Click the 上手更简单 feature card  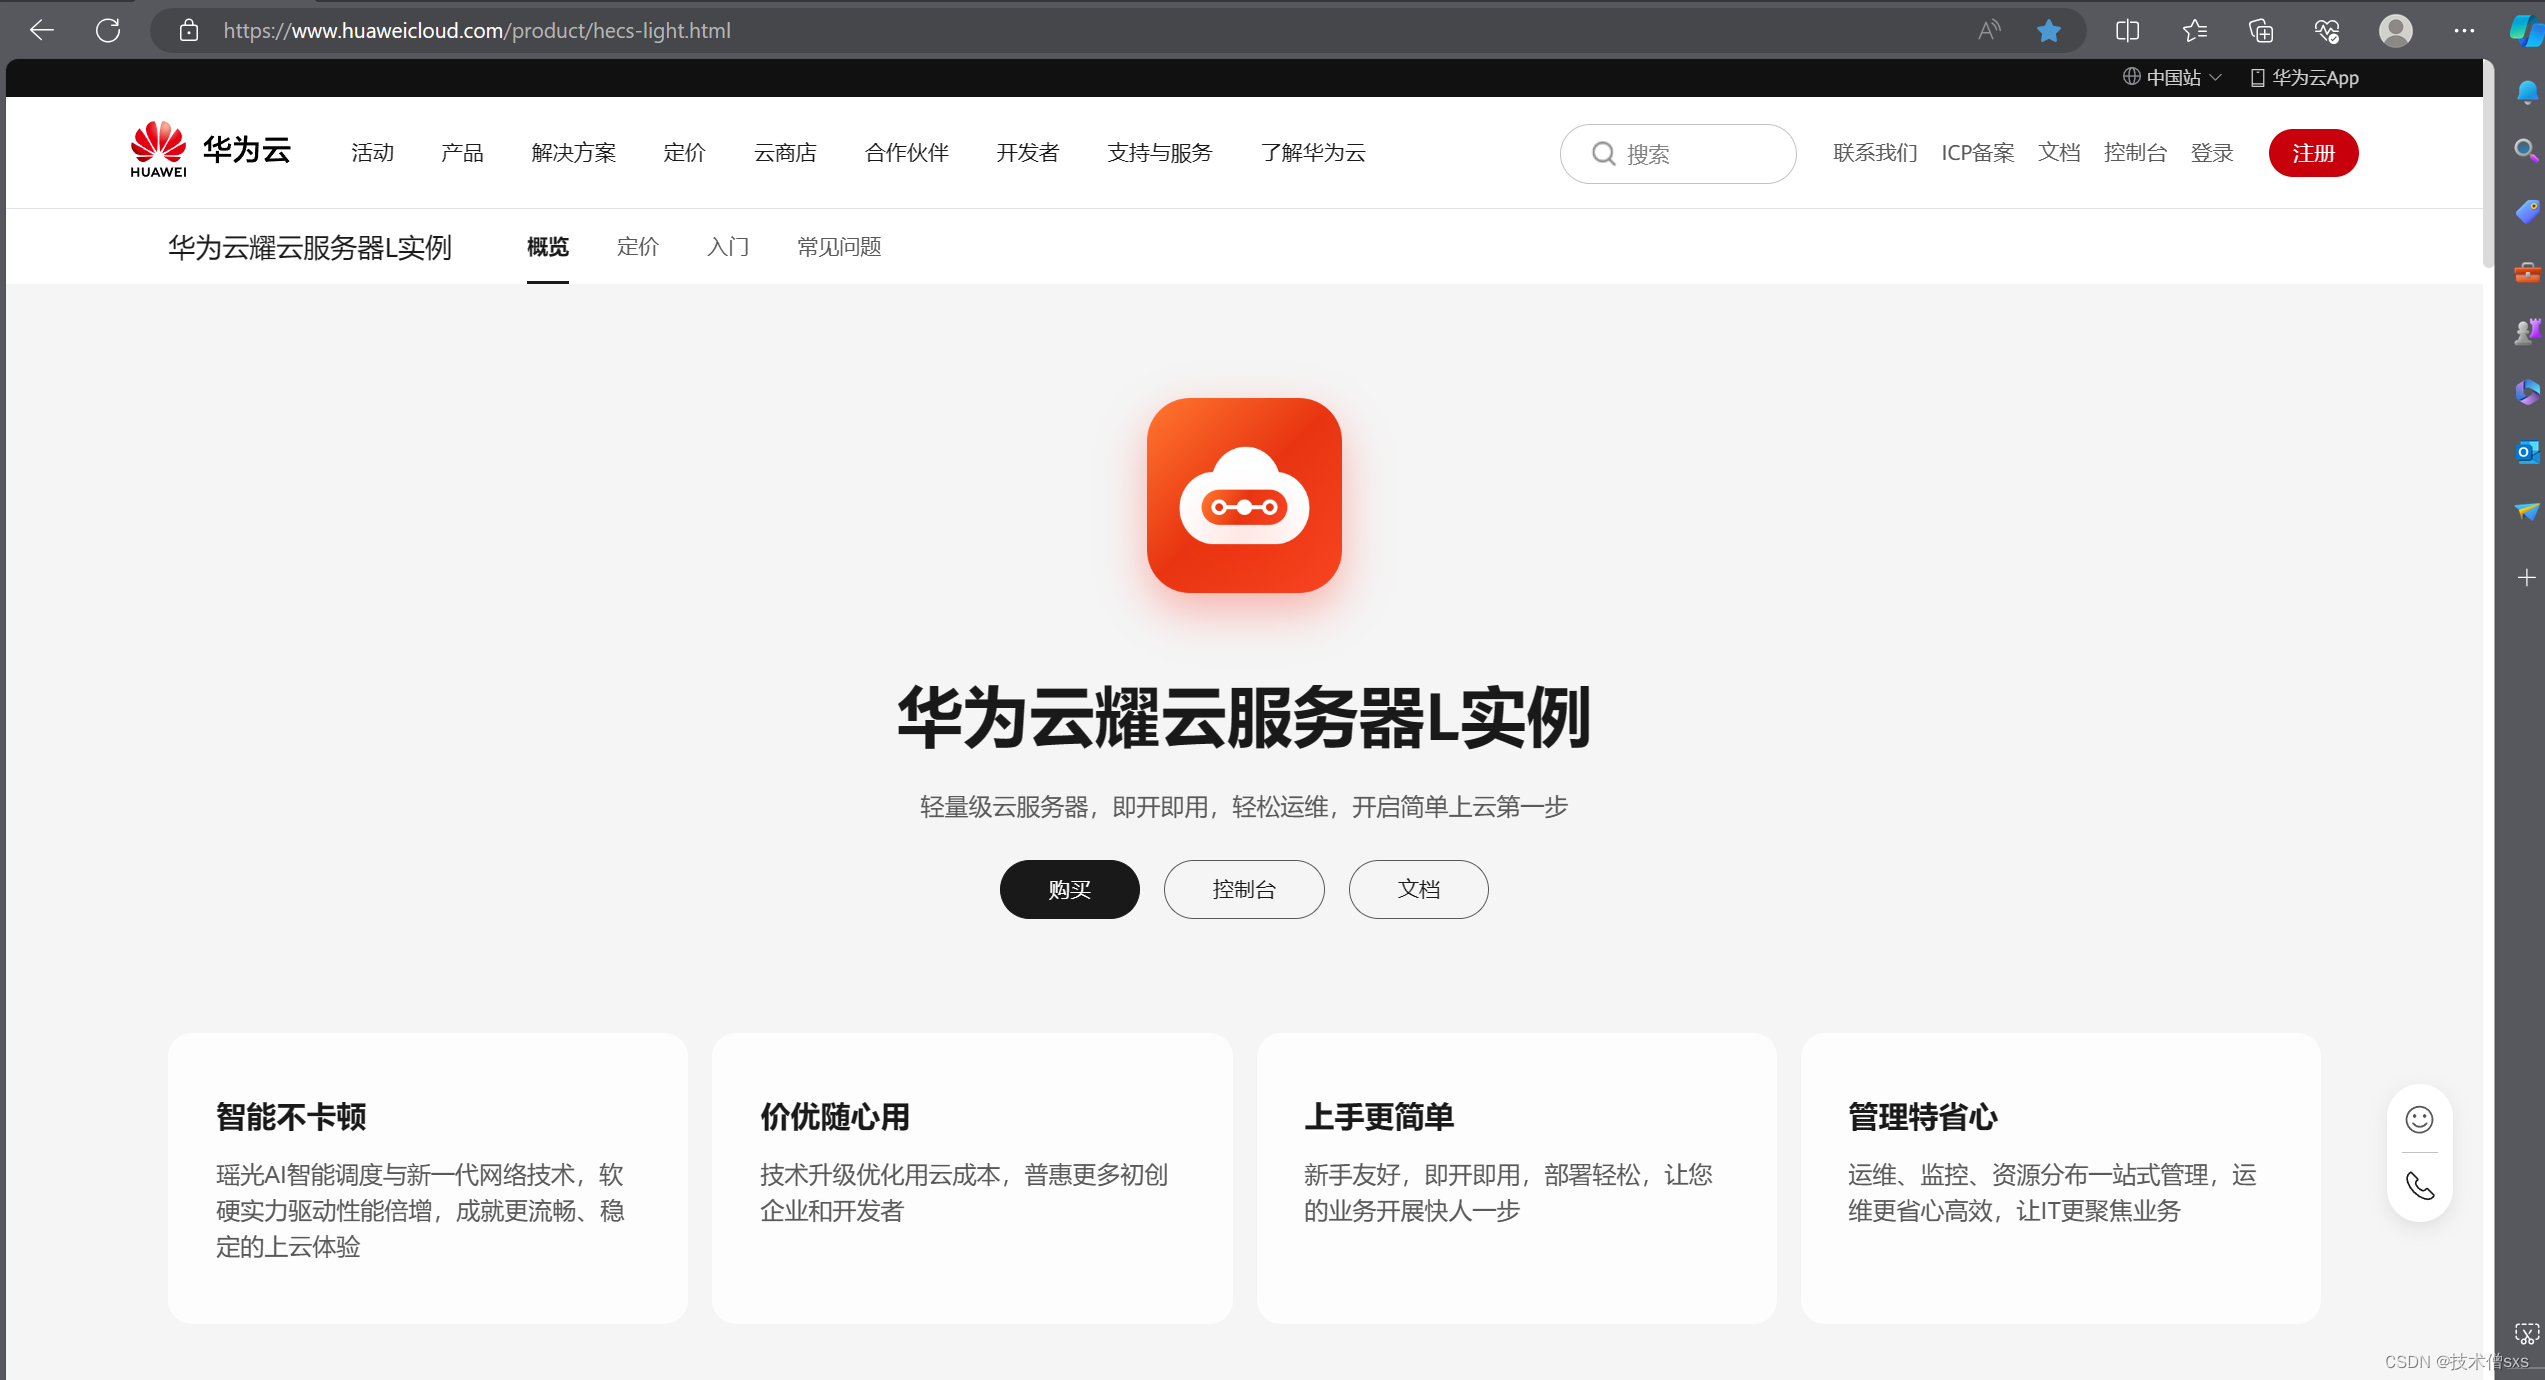(x=1516, y=1178)
